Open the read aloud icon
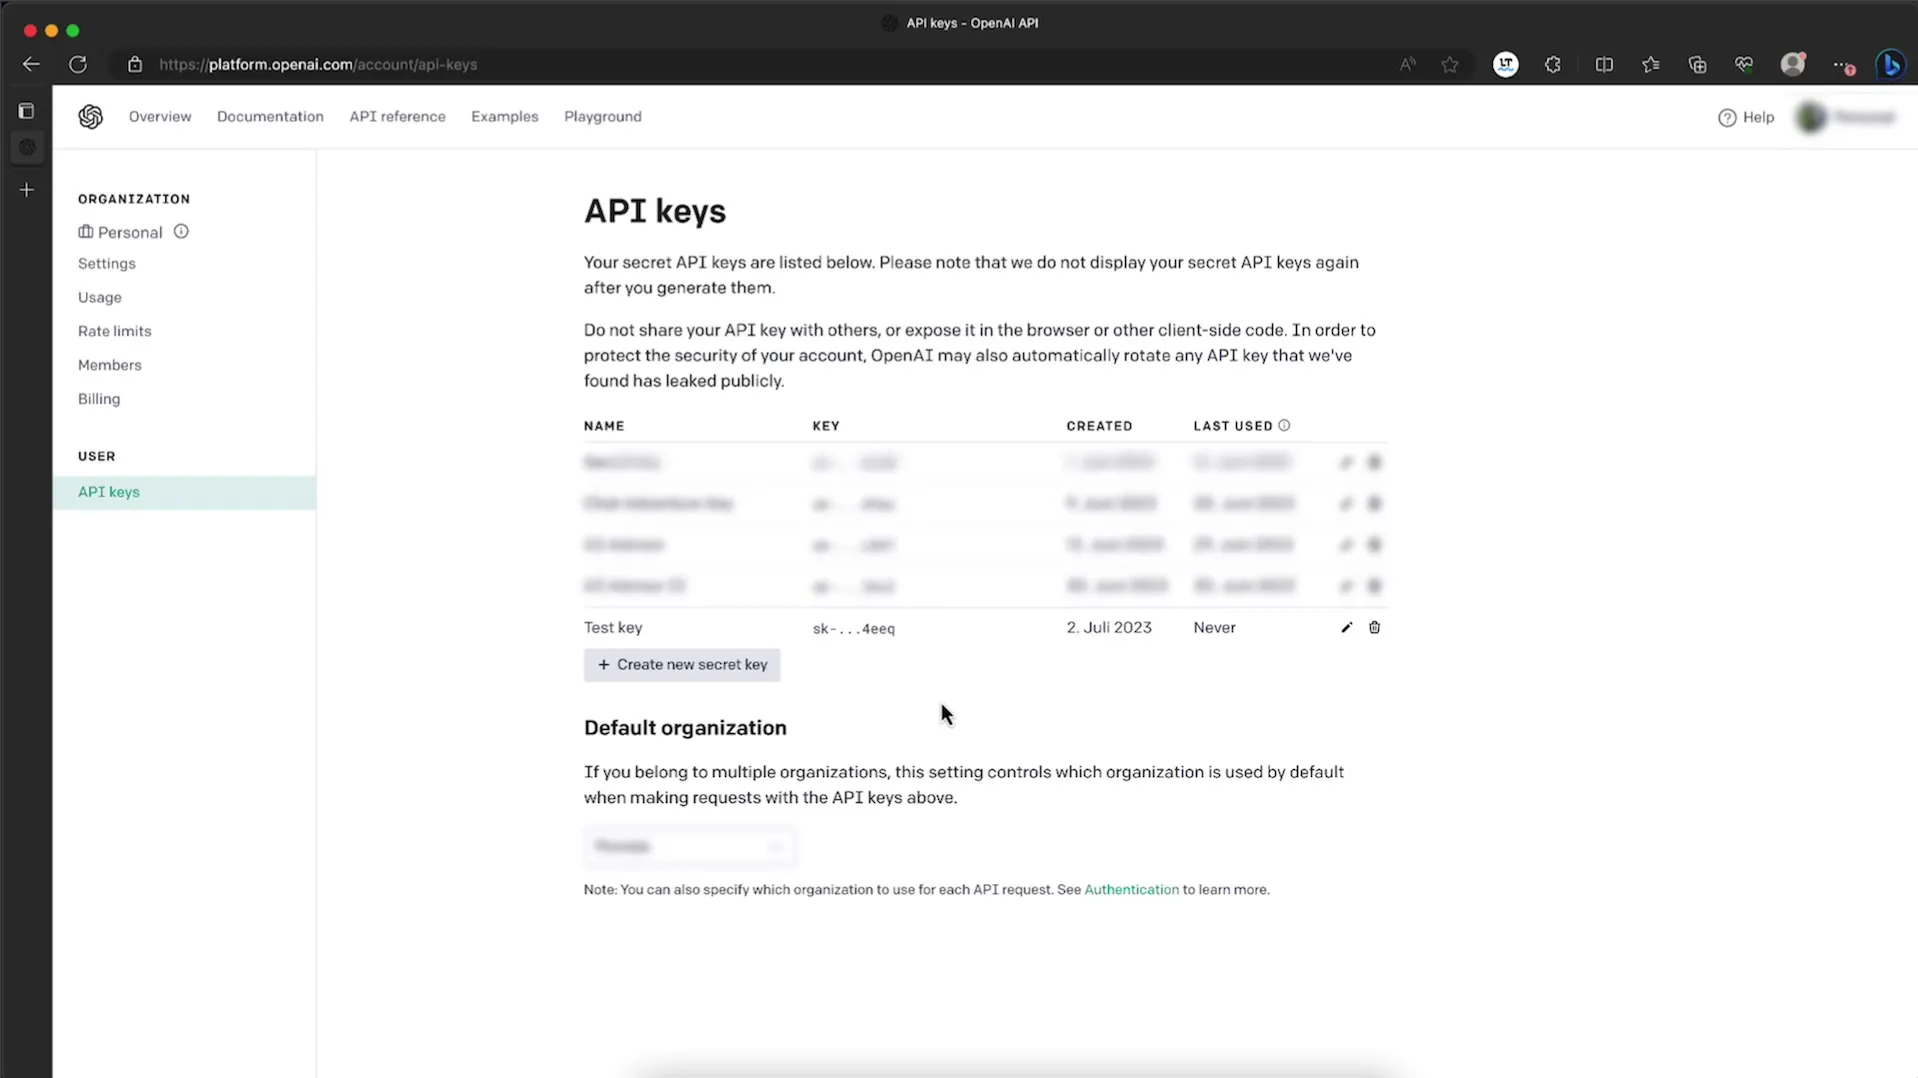Screen dimensions: 1918x1078 click(1407, 64)
